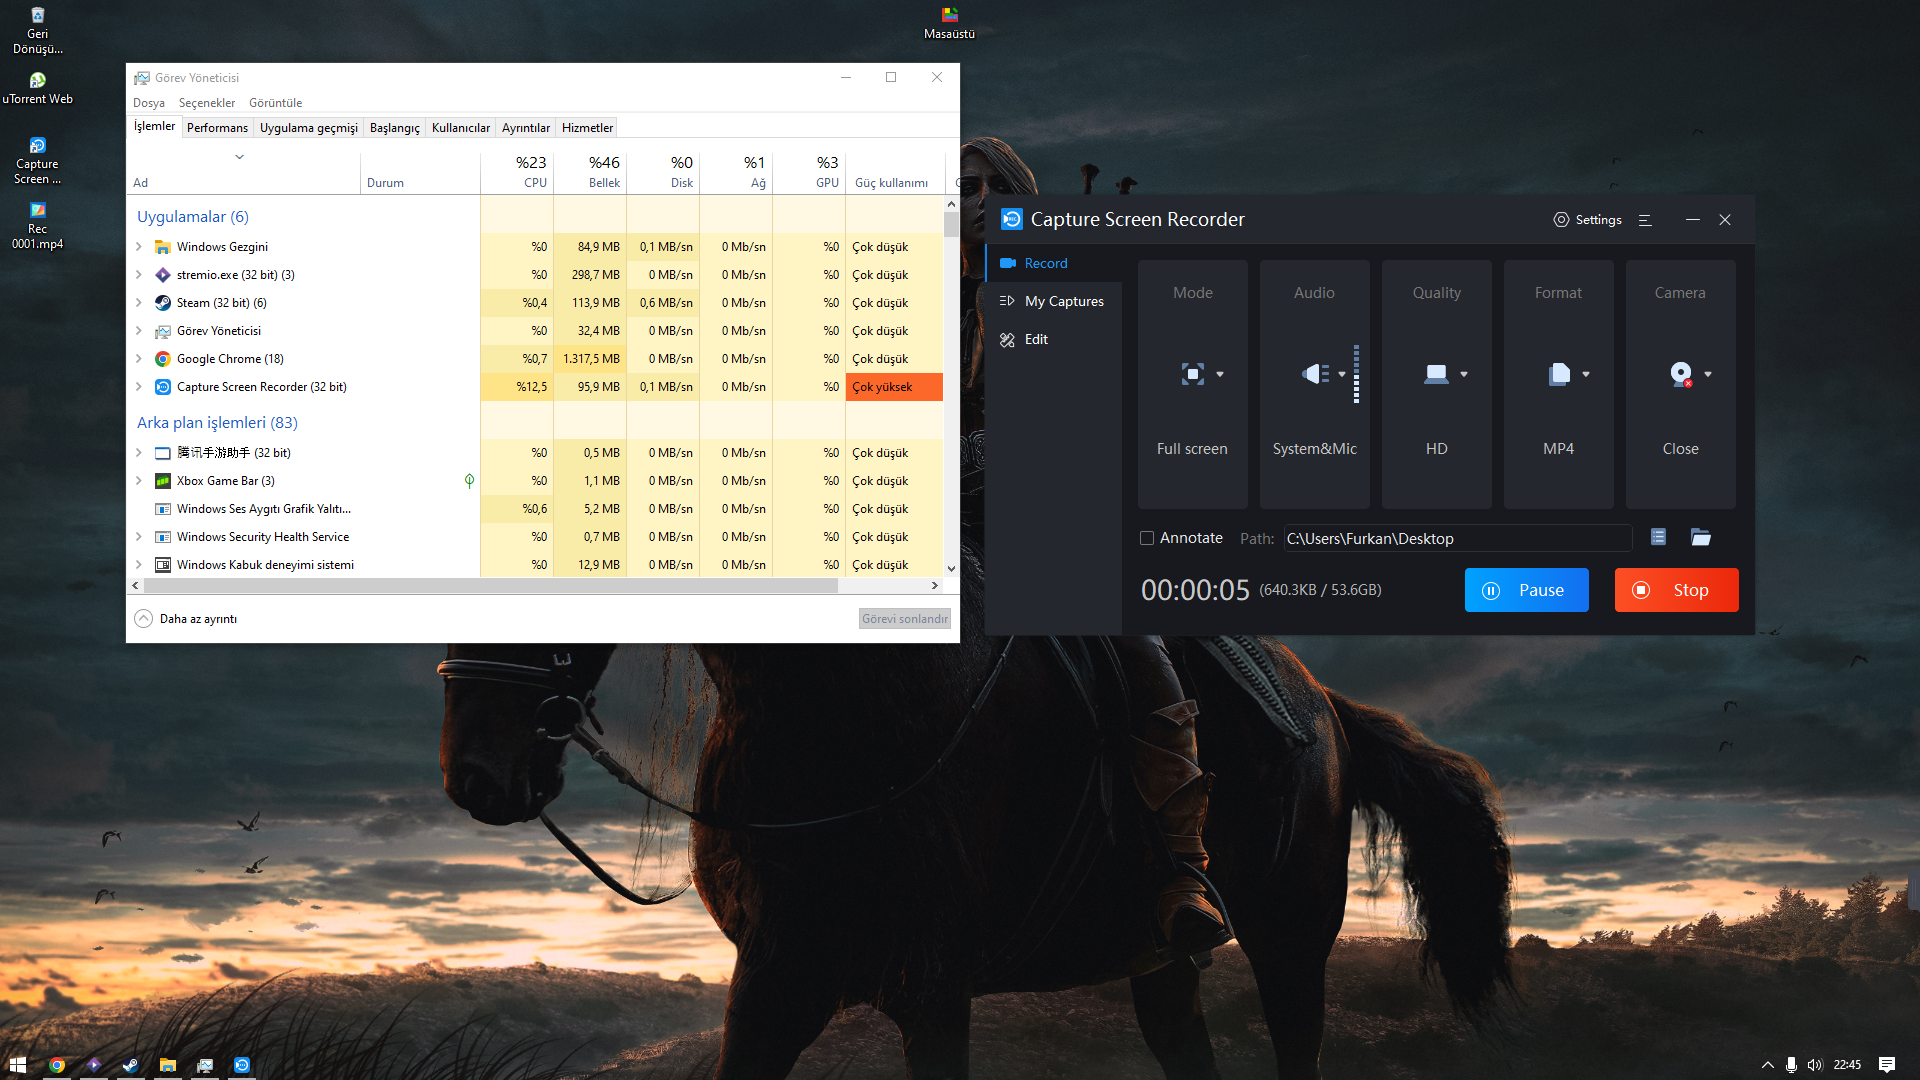
Task: Stop the recording
Action: coord(1676,590)
